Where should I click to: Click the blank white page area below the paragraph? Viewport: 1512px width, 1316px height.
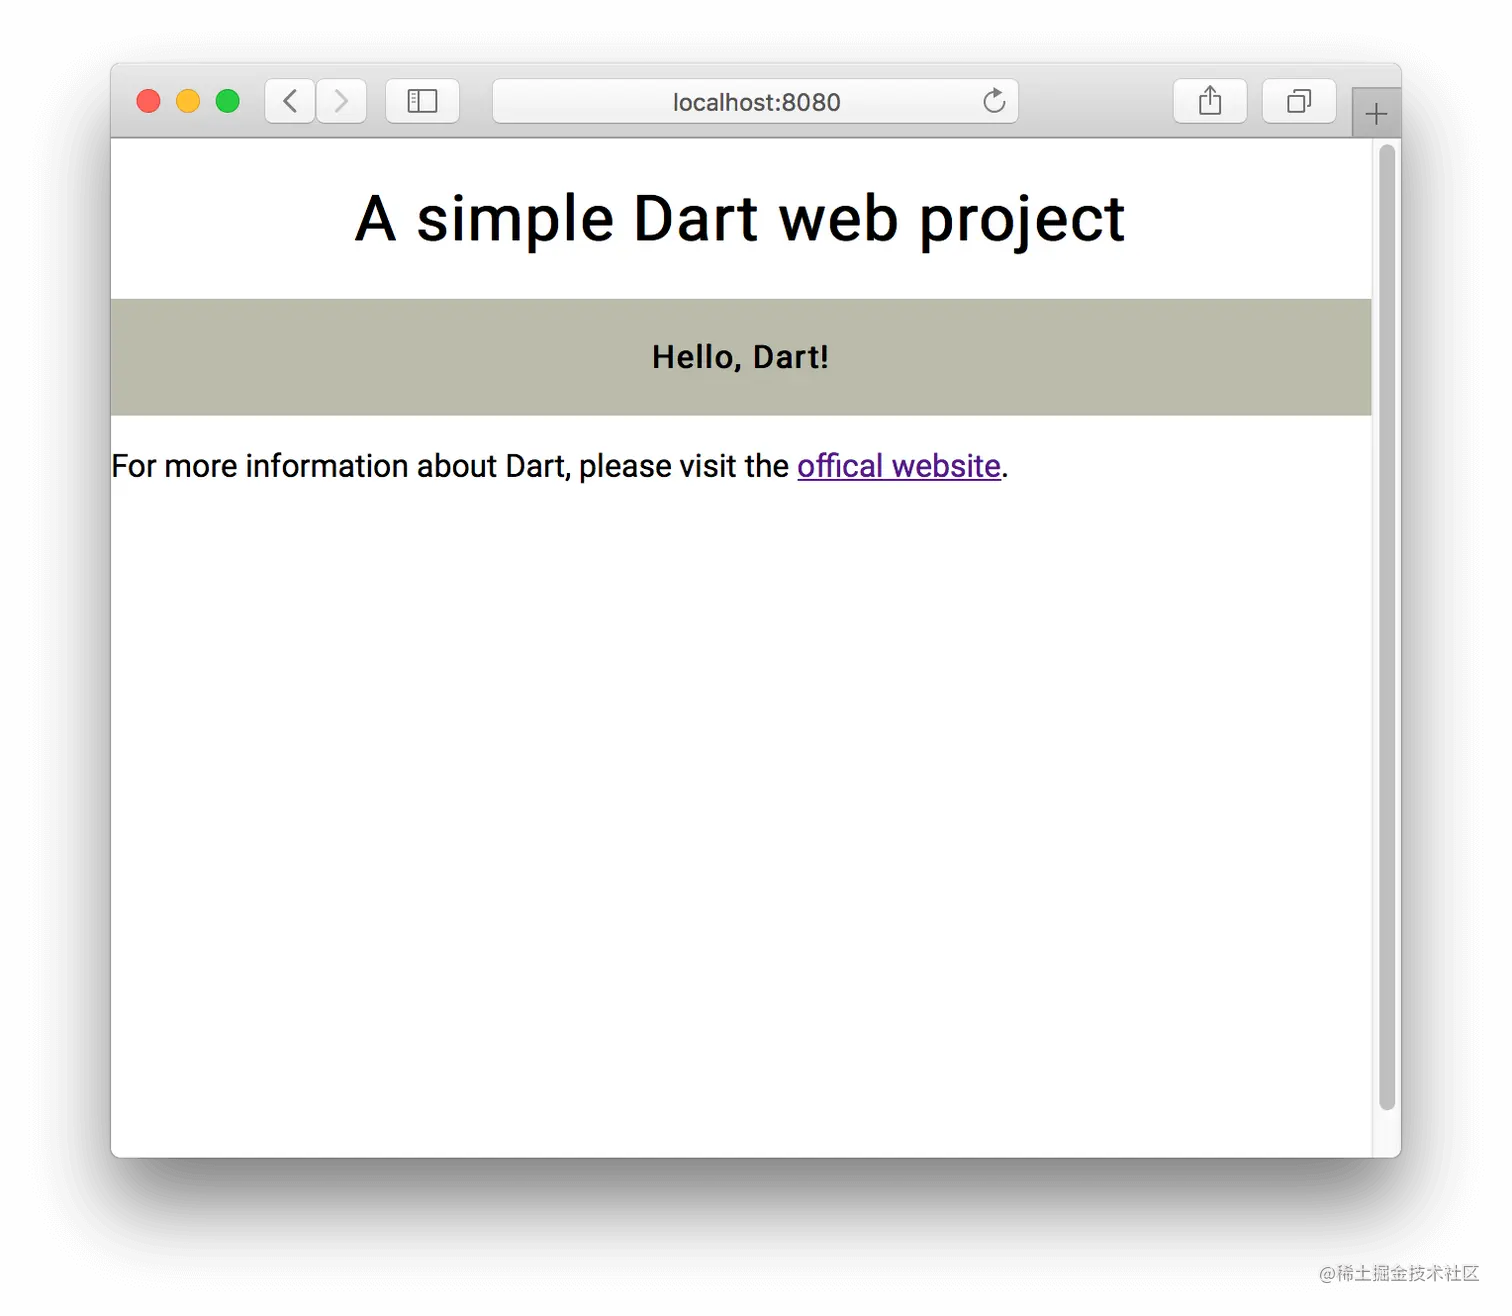[x=740, y=800]
